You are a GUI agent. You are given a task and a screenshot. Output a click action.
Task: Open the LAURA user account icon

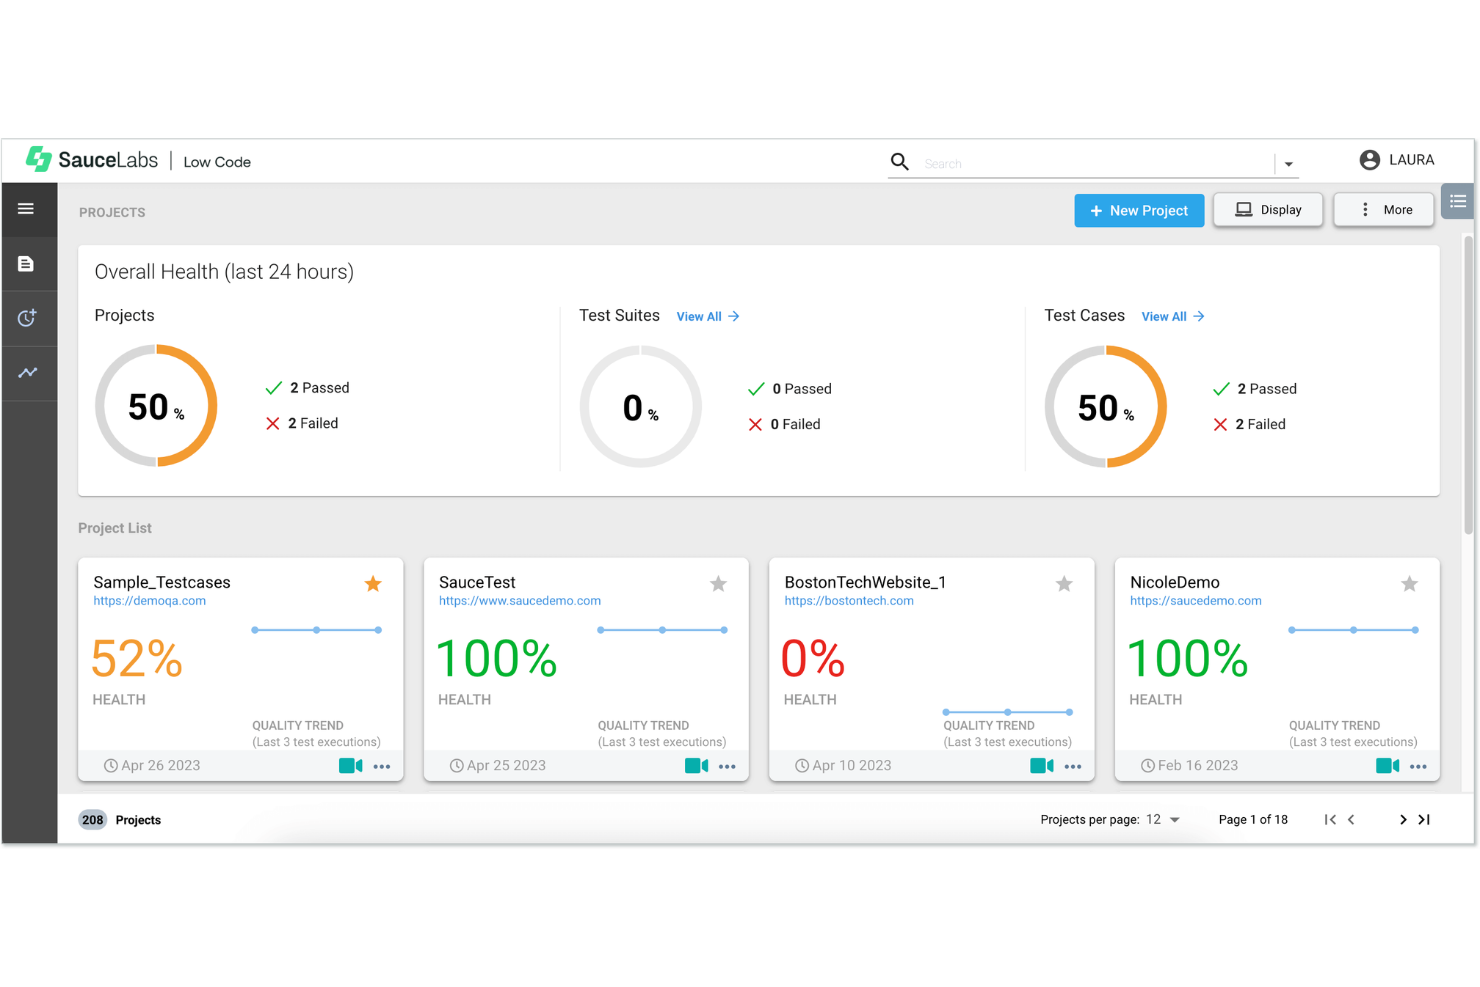pos(1370,159)
